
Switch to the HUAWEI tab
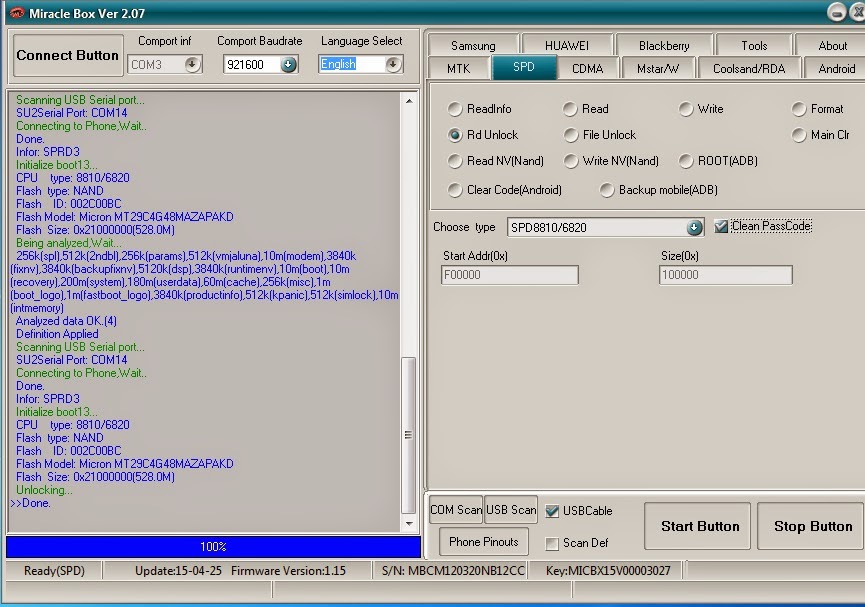point(567,45)
